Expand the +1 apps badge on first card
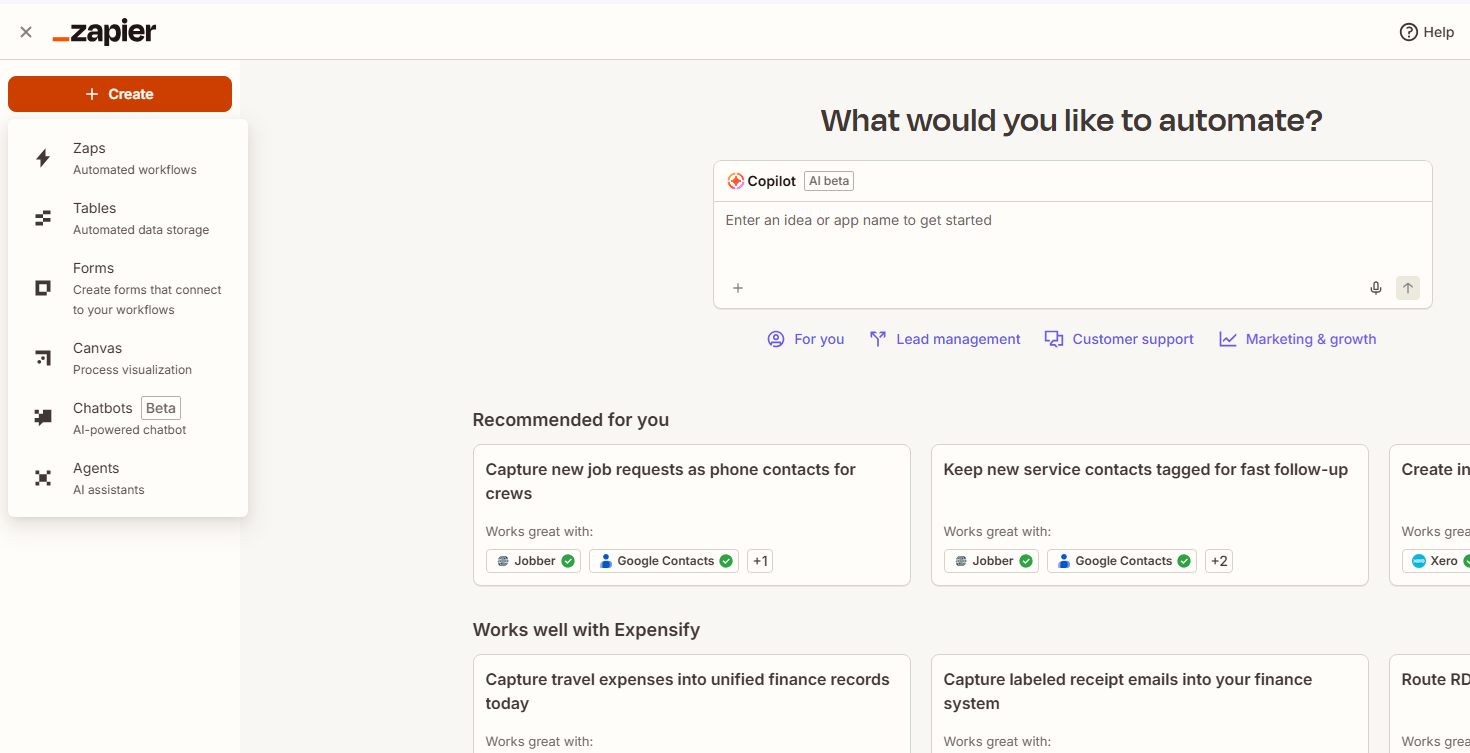 click(x=760, y=561)
